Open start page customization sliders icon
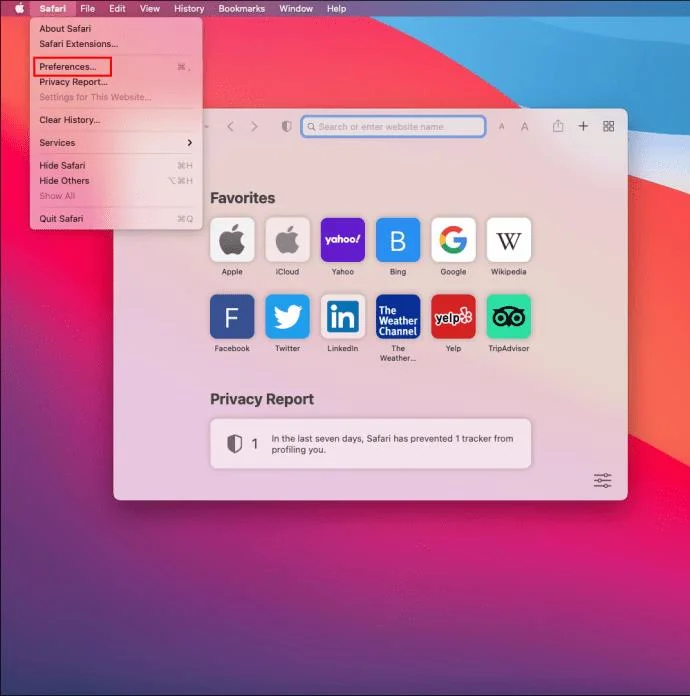 pyautogui.click(x=603, y=480)
